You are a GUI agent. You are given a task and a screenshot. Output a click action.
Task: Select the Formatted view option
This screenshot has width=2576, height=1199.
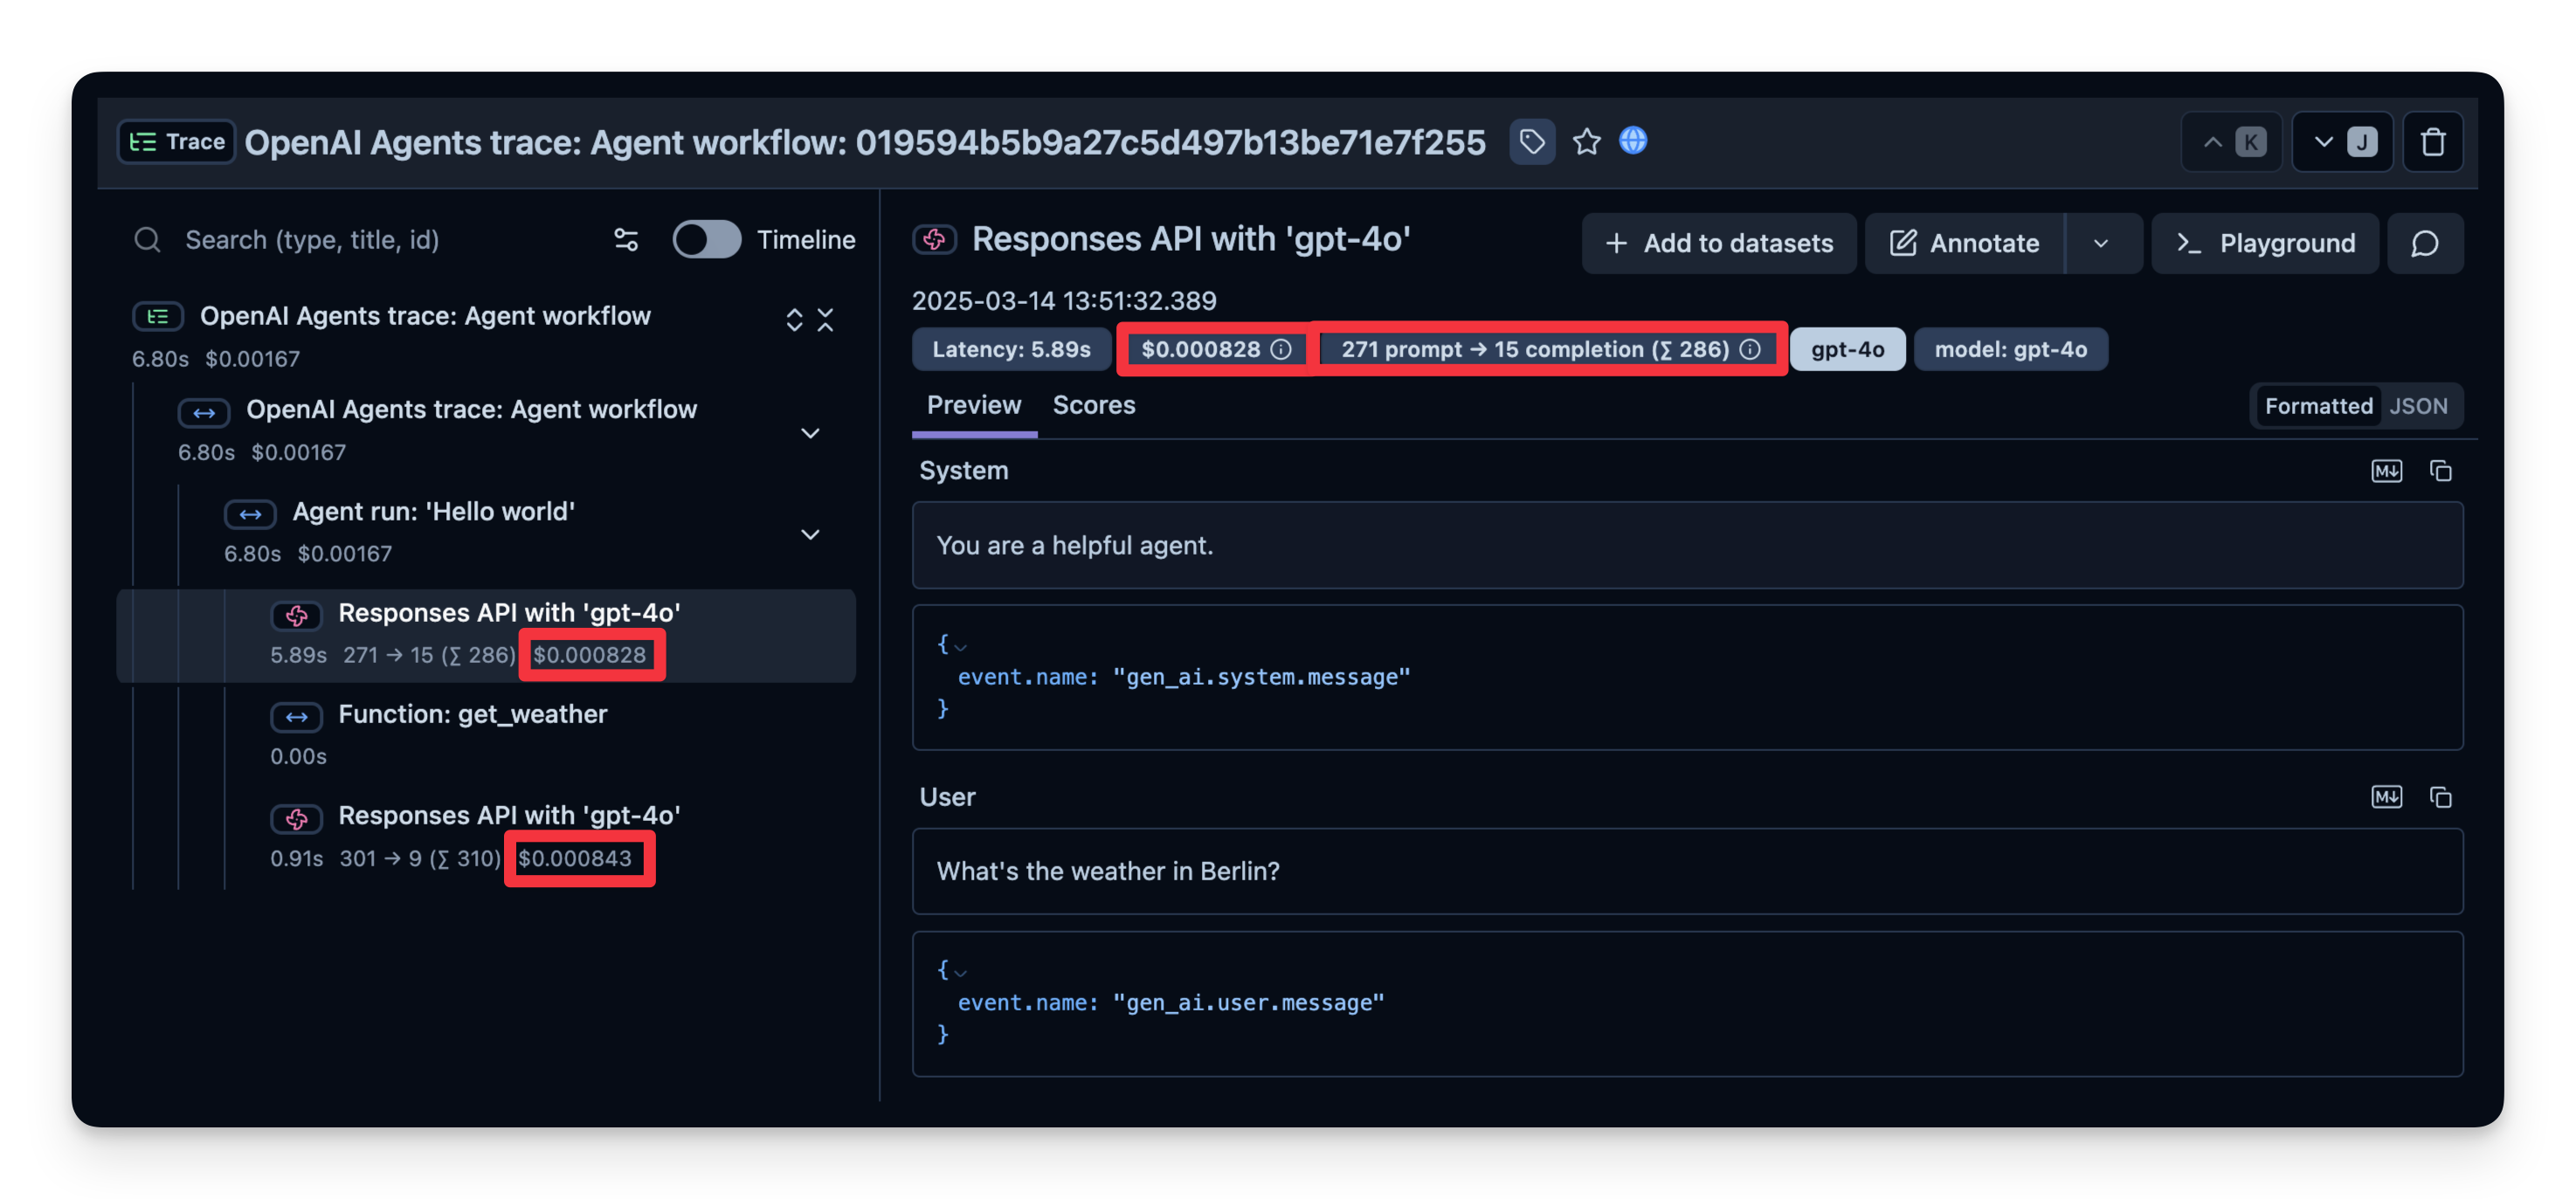pos(2318,406)
